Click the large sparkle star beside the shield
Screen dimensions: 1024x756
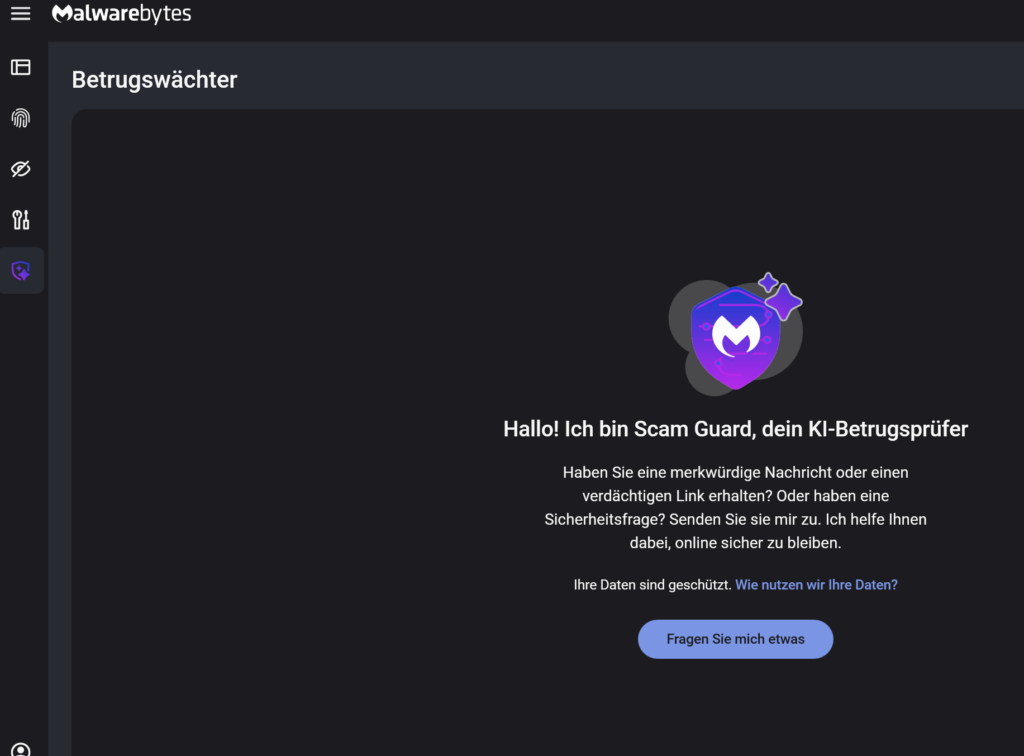pyautogui.click(x=783, y=302)
